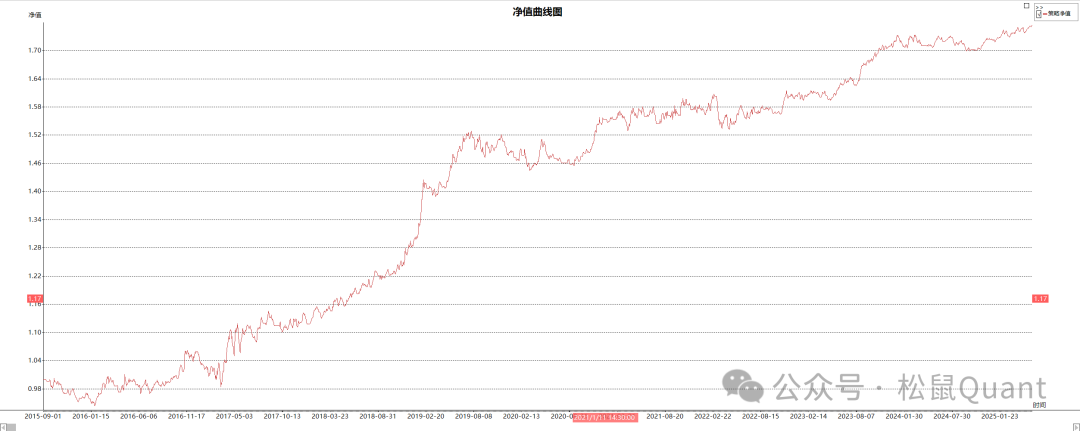Viewport: 1080px width, 431px height.
Task: Click the highlighted 2021/1/11 14:30:00 time marker
Action: pos(605,416)
